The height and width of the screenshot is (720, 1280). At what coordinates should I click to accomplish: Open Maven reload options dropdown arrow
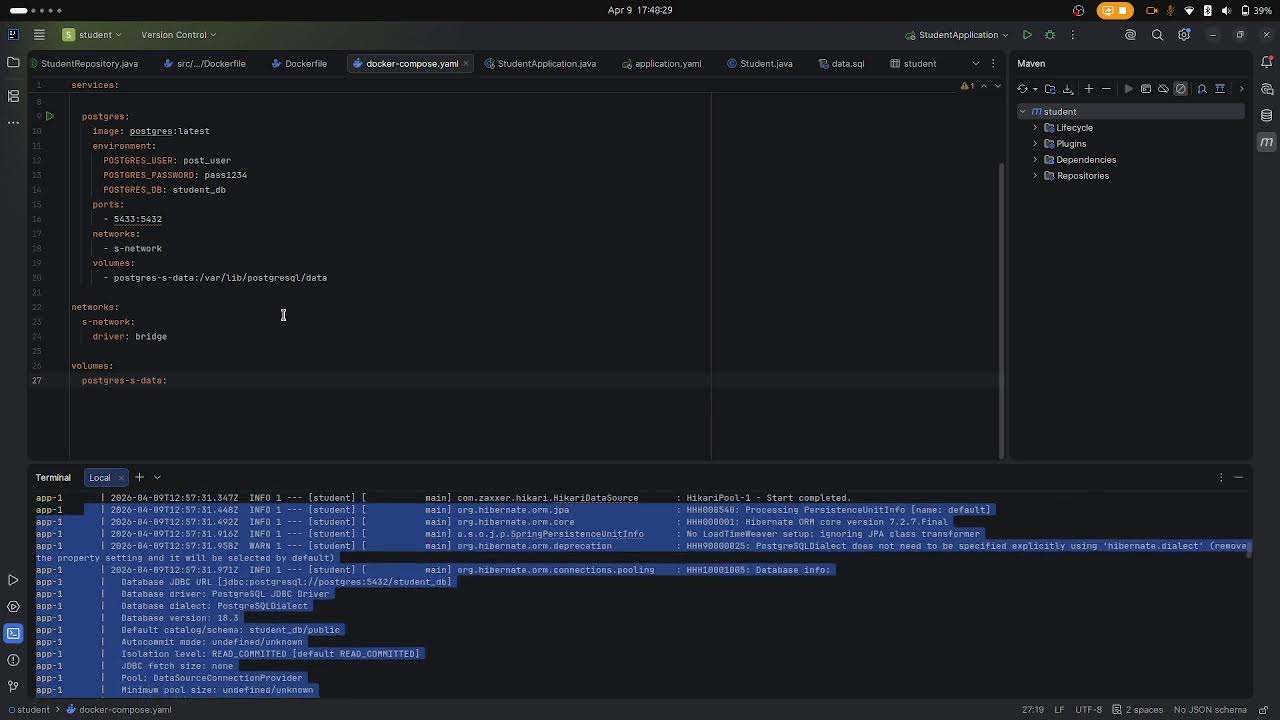tap(1033, 89)
